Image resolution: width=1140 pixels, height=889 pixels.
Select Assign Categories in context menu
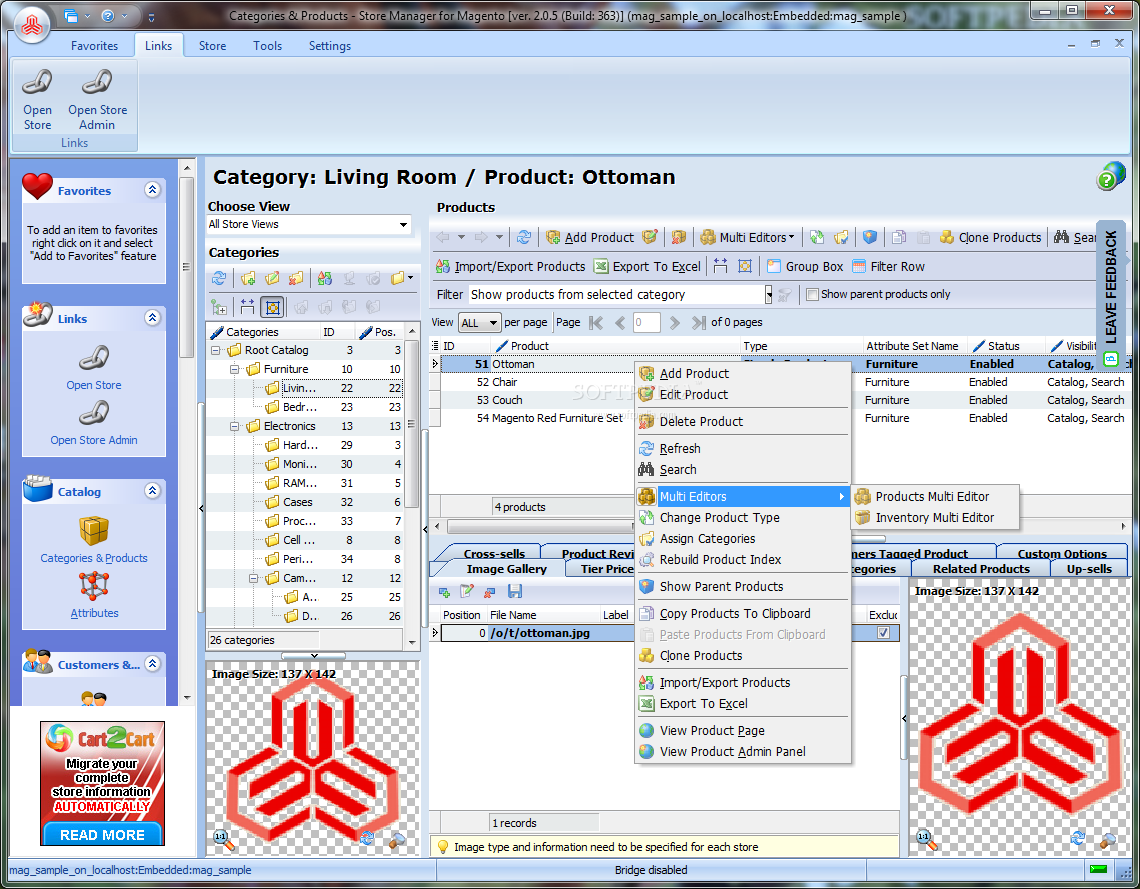(x=743, y=539)
